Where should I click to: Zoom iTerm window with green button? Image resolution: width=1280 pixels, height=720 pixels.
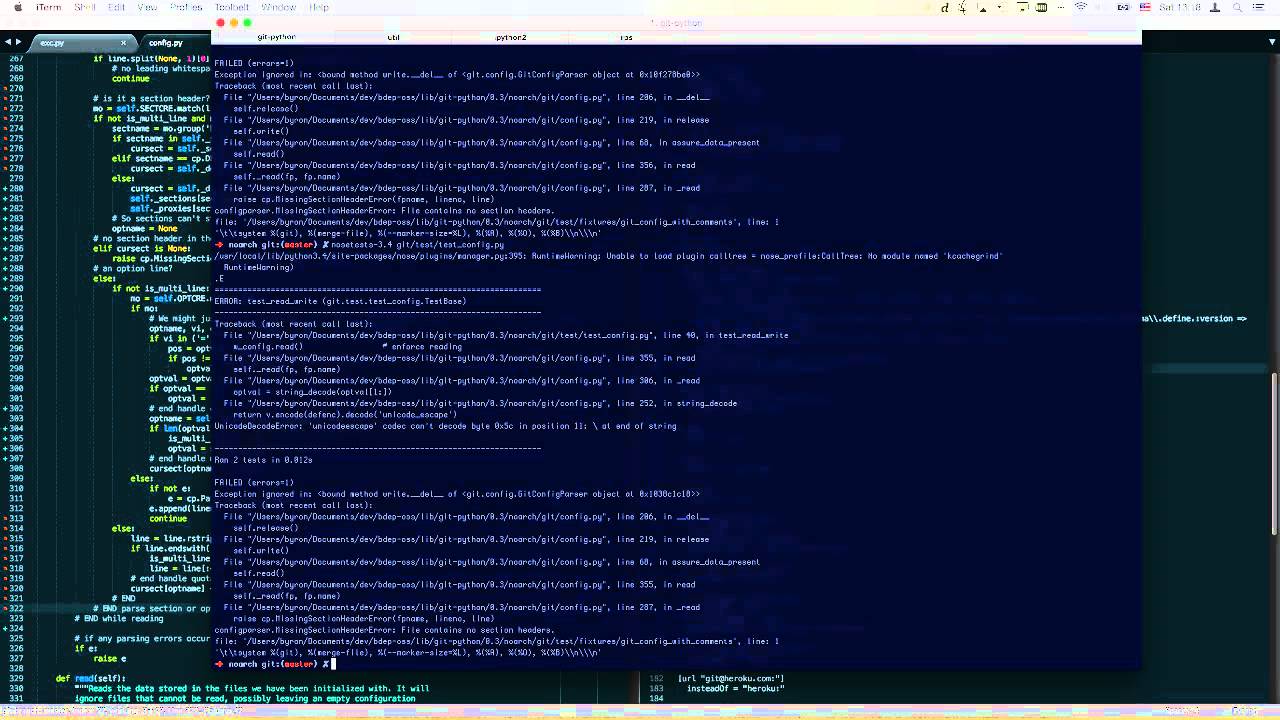point(247,23)
